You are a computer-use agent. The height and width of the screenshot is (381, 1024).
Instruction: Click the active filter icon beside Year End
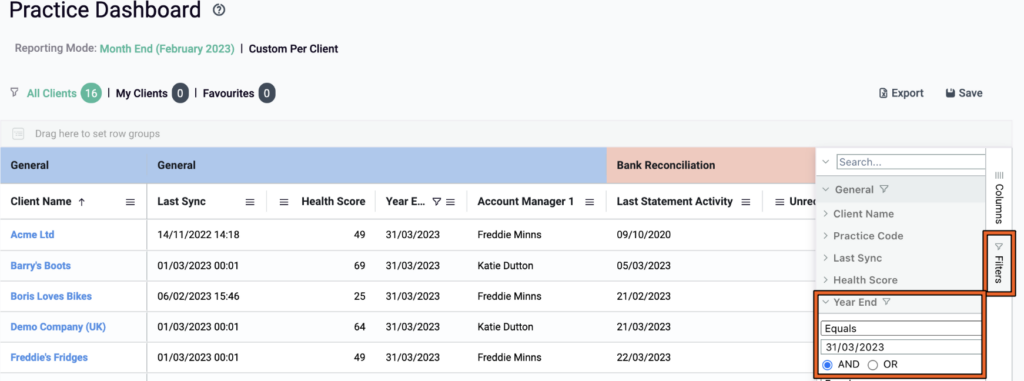click(886, 302)
